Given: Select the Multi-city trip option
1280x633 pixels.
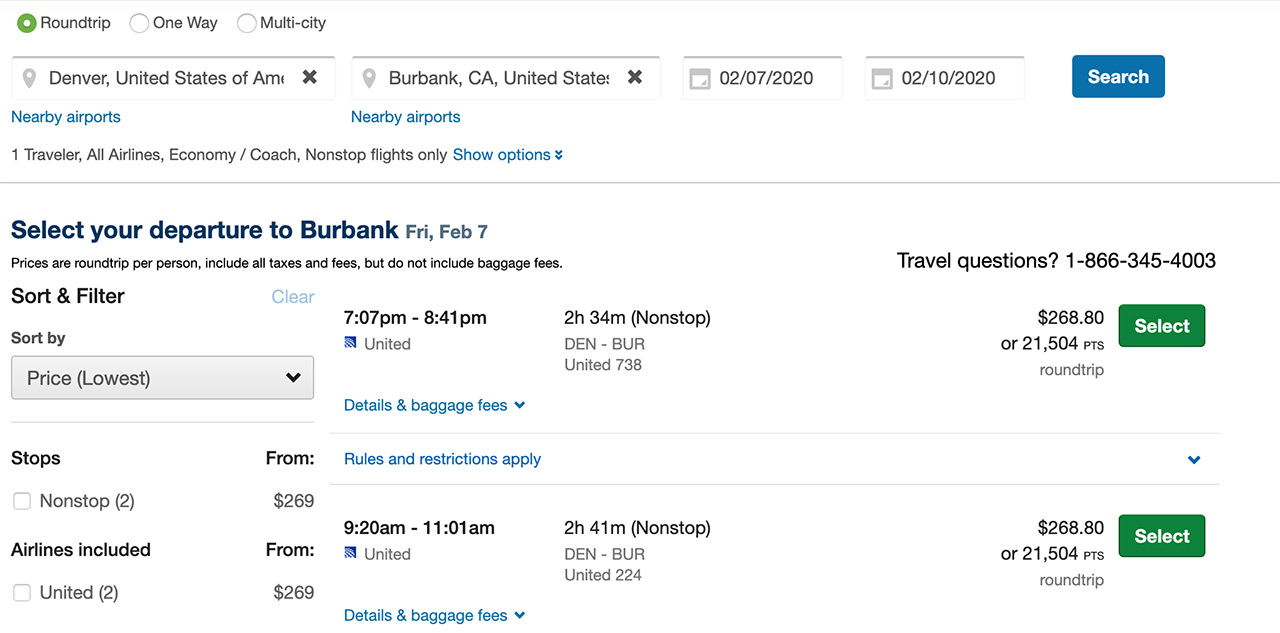Looking at the screenshot, I should pyautogui.click(x=247, y=23).
